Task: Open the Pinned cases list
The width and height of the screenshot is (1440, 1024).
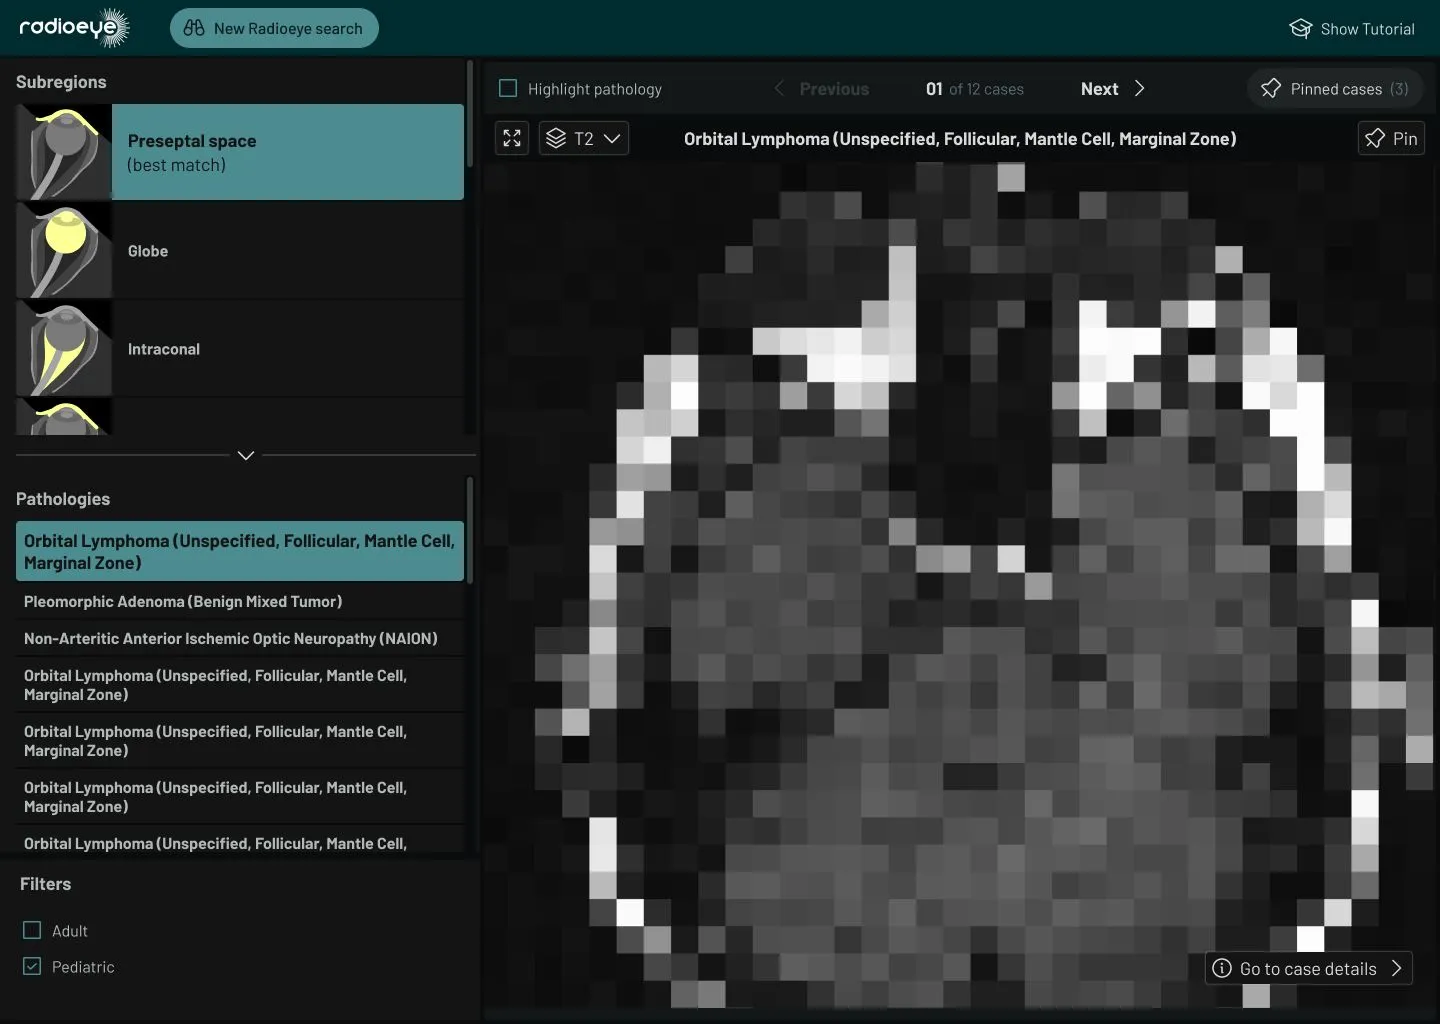Action: tap(1334, 88)
